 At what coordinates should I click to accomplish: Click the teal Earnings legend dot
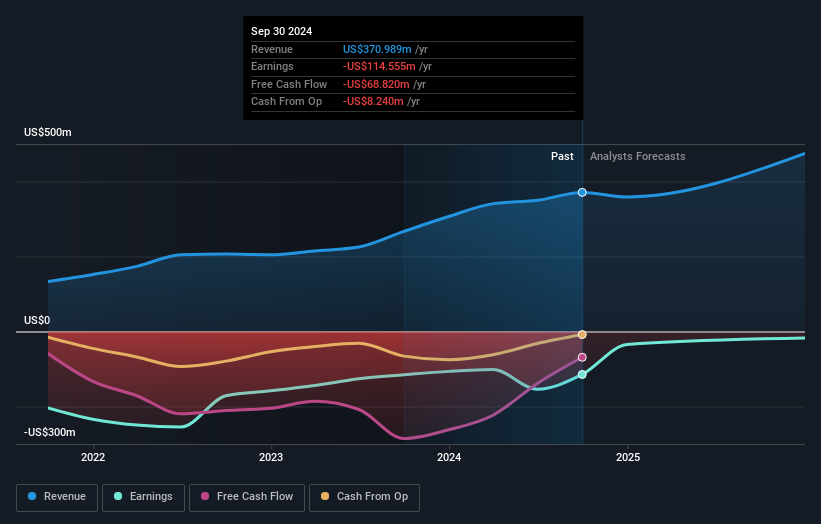point(118,496)
